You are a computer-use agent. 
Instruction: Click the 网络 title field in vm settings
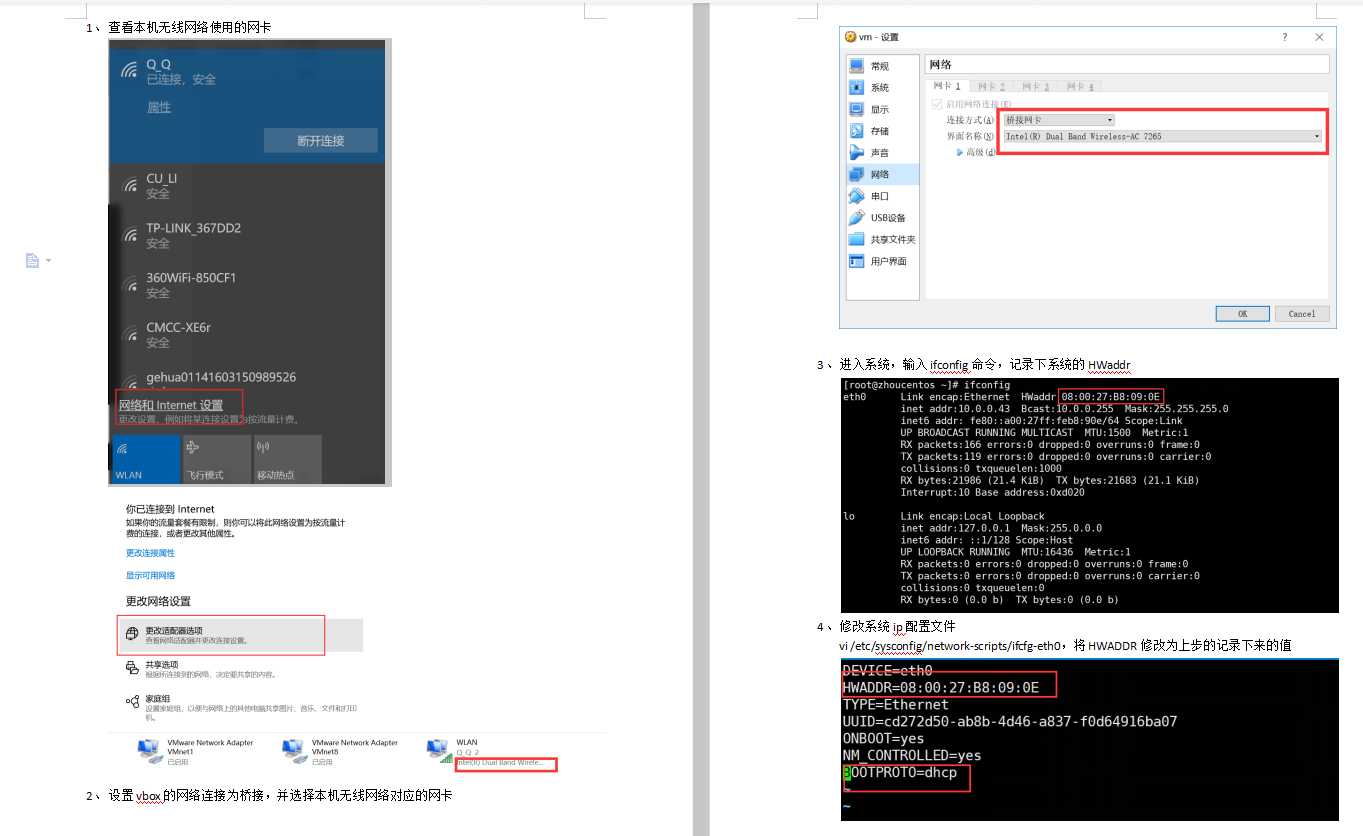tap(1127, 65)
